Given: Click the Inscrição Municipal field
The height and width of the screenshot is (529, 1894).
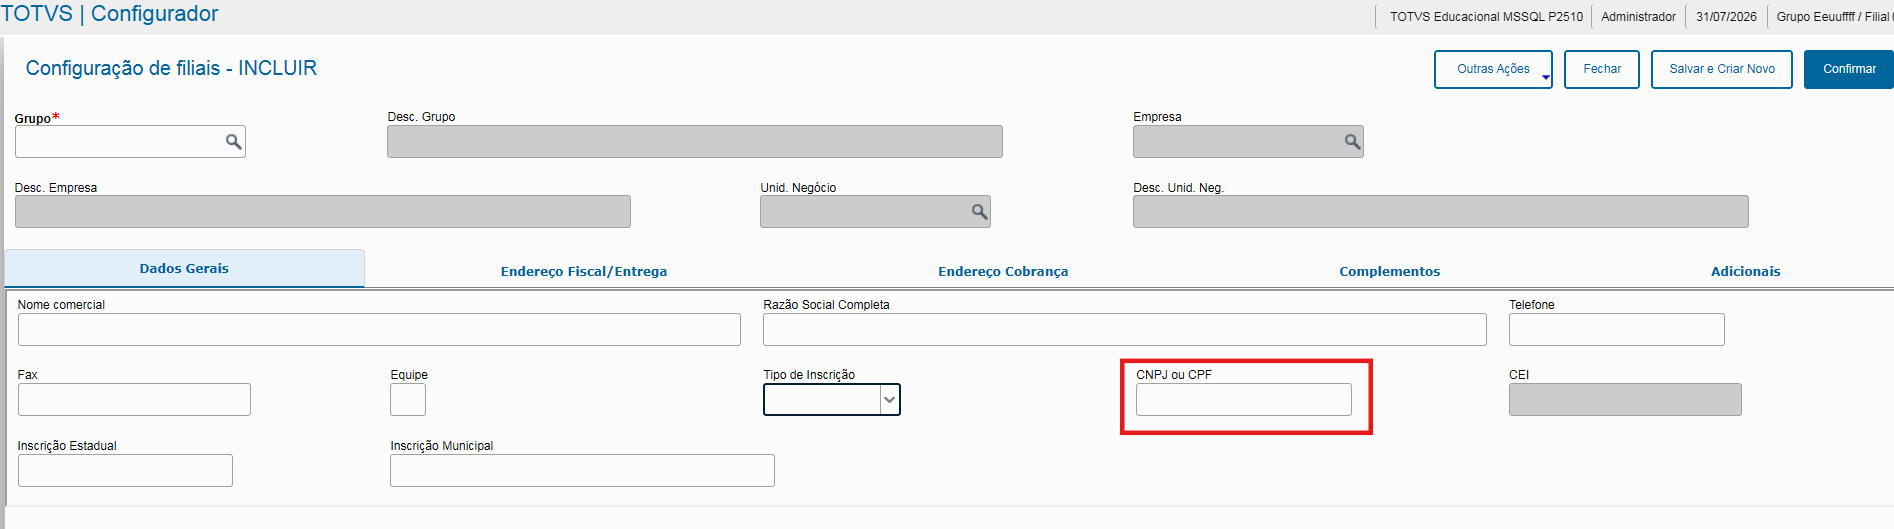Looking at the screenshot, I should 582,471.
